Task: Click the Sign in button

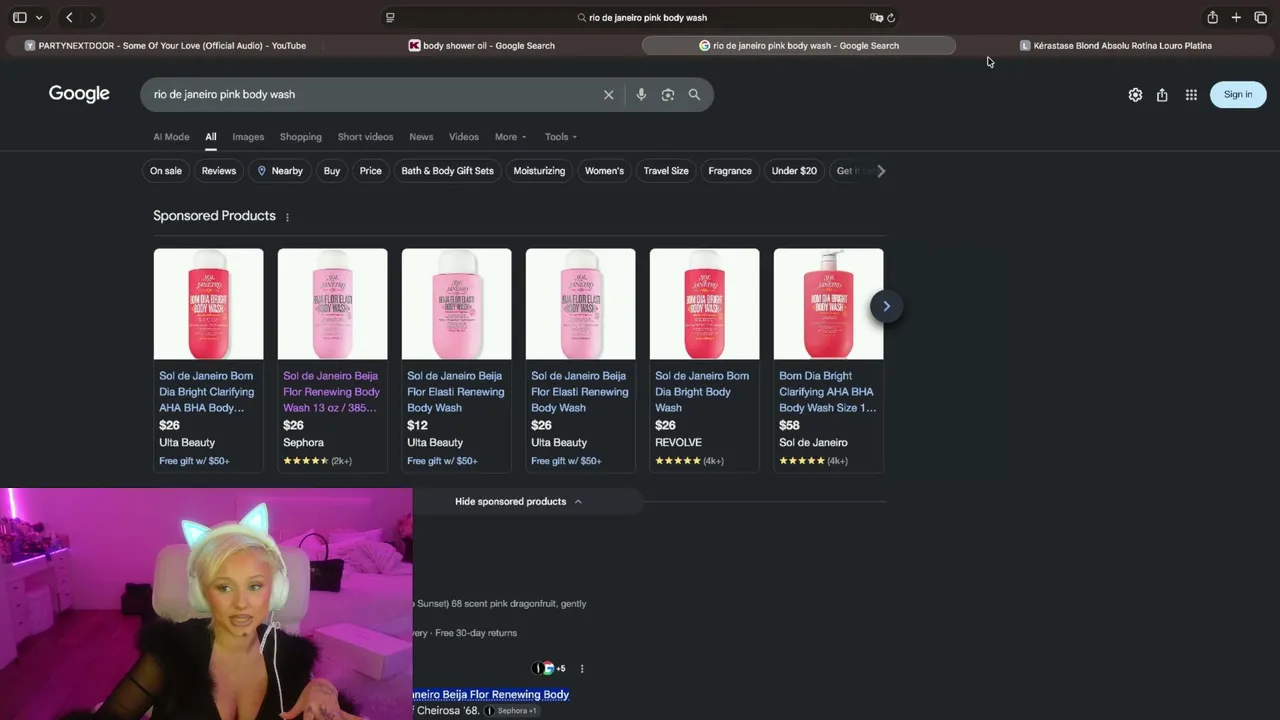Action: click(1238, 94)
